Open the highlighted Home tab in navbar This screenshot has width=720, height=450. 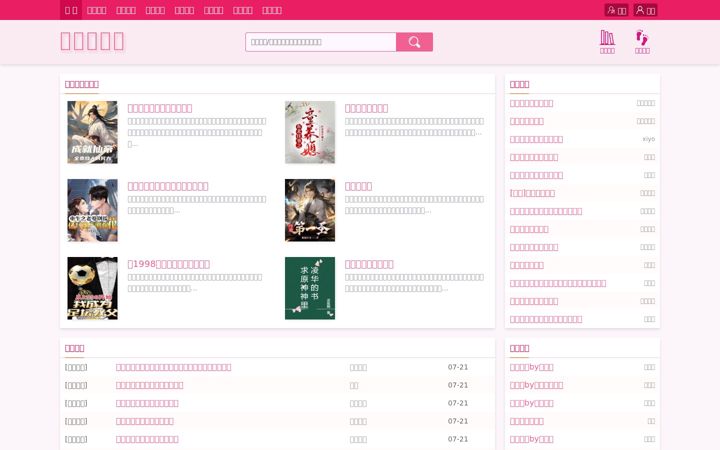click(71, 10)
